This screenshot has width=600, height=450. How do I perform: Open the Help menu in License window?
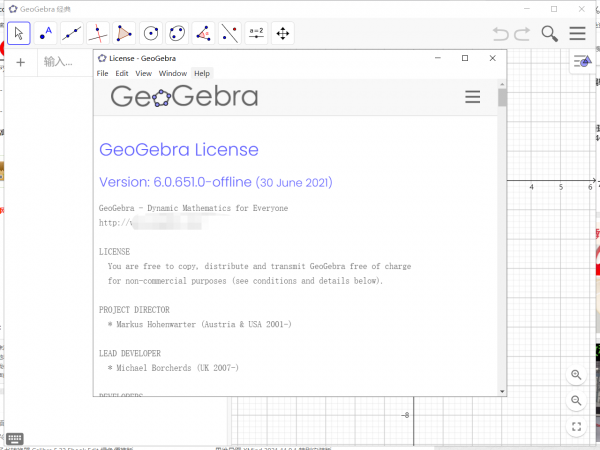(202, 73)
